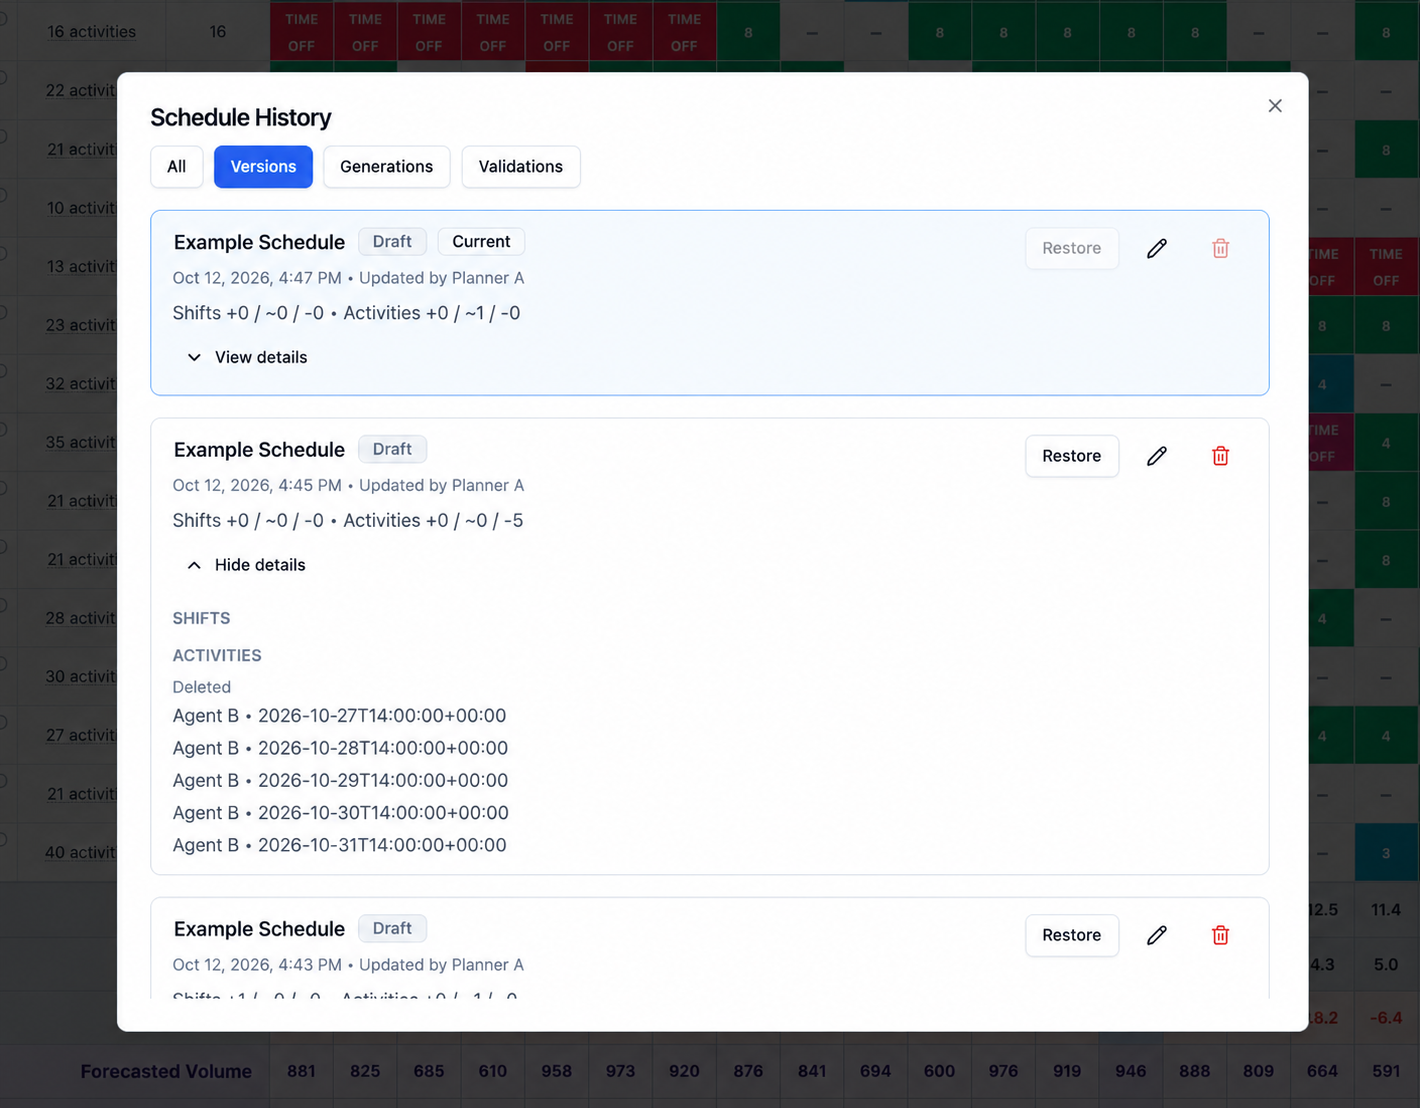This screenshot has height=1108, width=1420.
Task: Click the Current badge
Action: (481, 242)
